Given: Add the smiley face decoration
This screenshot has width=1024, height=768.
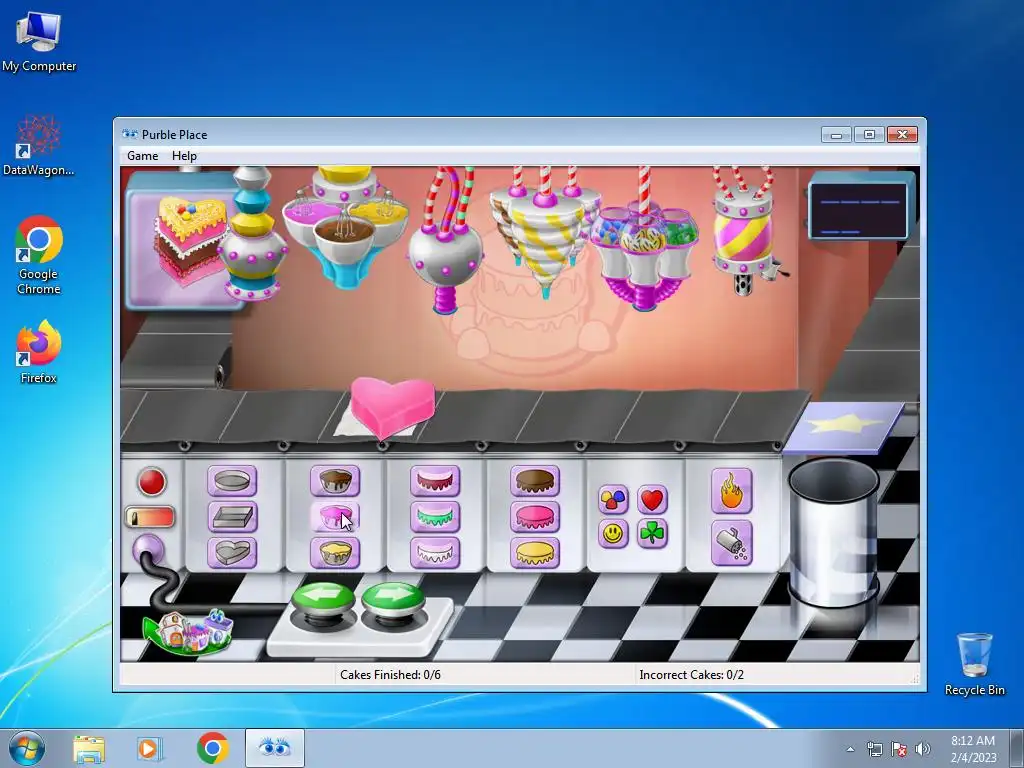Looking at the screenshot, I should point(613,534).
